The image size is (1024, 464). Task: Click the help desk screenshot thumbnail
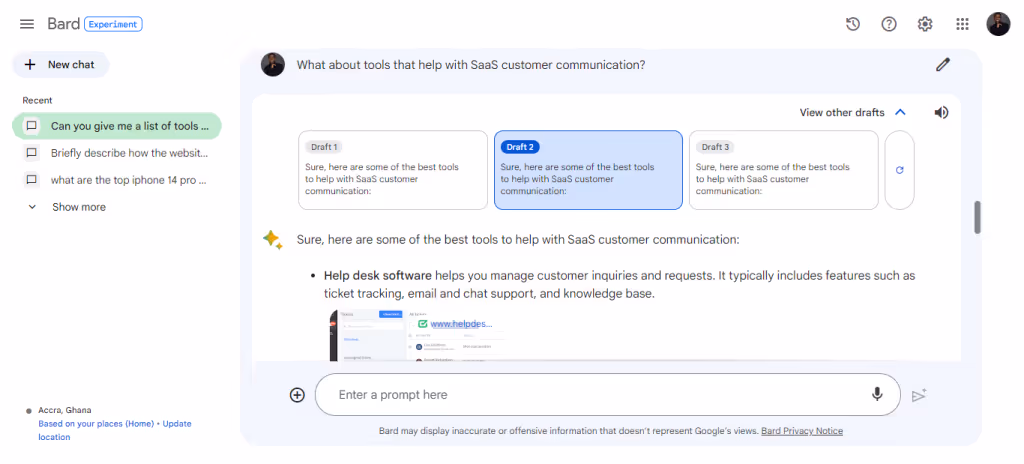click(x=417, y=335)
